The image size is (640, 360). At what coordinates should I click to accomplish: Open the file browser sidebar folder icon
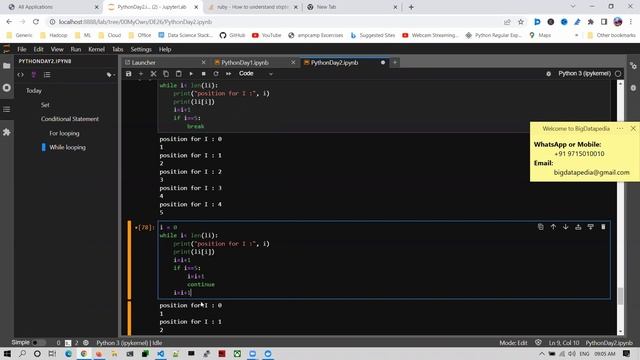tap(7, 66)
